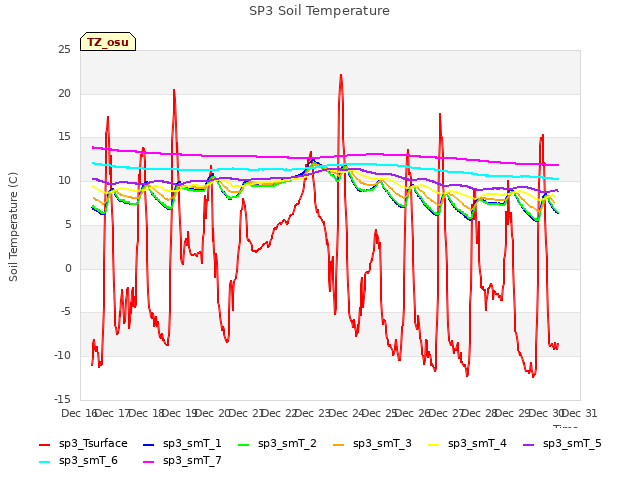
Task: Click the Dec 20 x-axis tick label
Action: point(212,413)
